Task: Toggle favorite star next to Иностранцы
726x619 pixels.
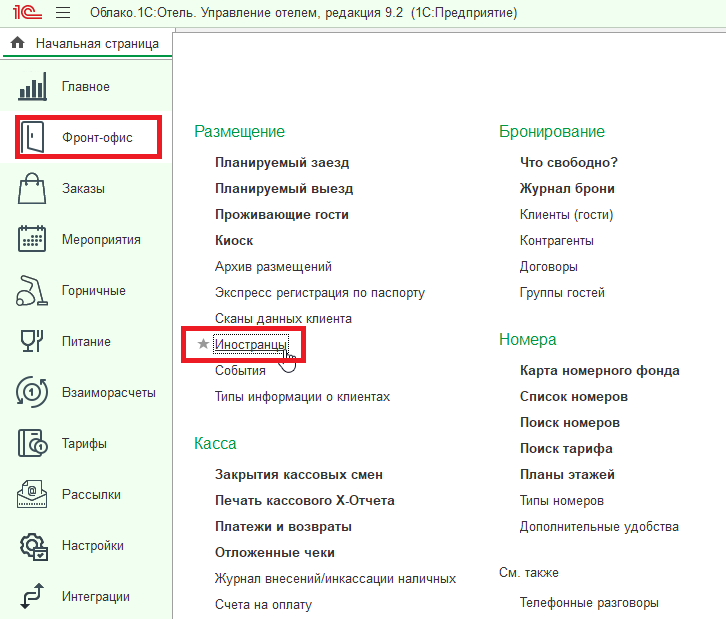Action: (203, 344)
